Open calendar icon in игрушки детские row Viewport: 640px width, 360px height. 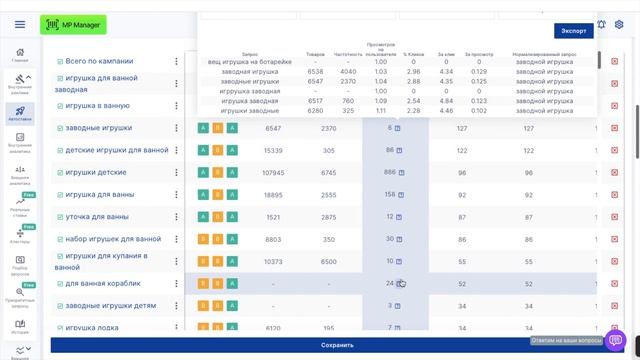click(401, 173)
